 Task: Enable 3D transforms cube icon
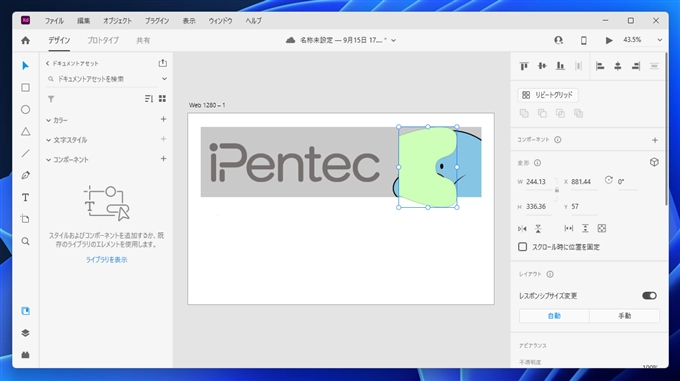[x=654, y=163]
